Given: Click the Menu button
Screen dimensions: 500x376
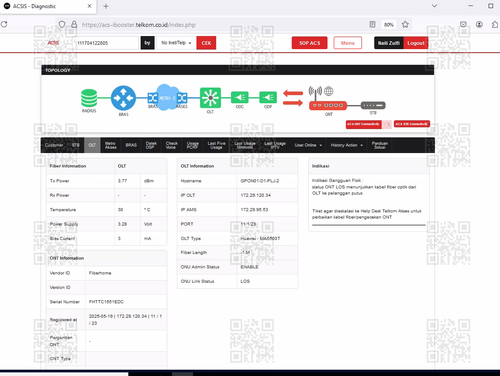Looking at the screenshot, I should point(348,43).
